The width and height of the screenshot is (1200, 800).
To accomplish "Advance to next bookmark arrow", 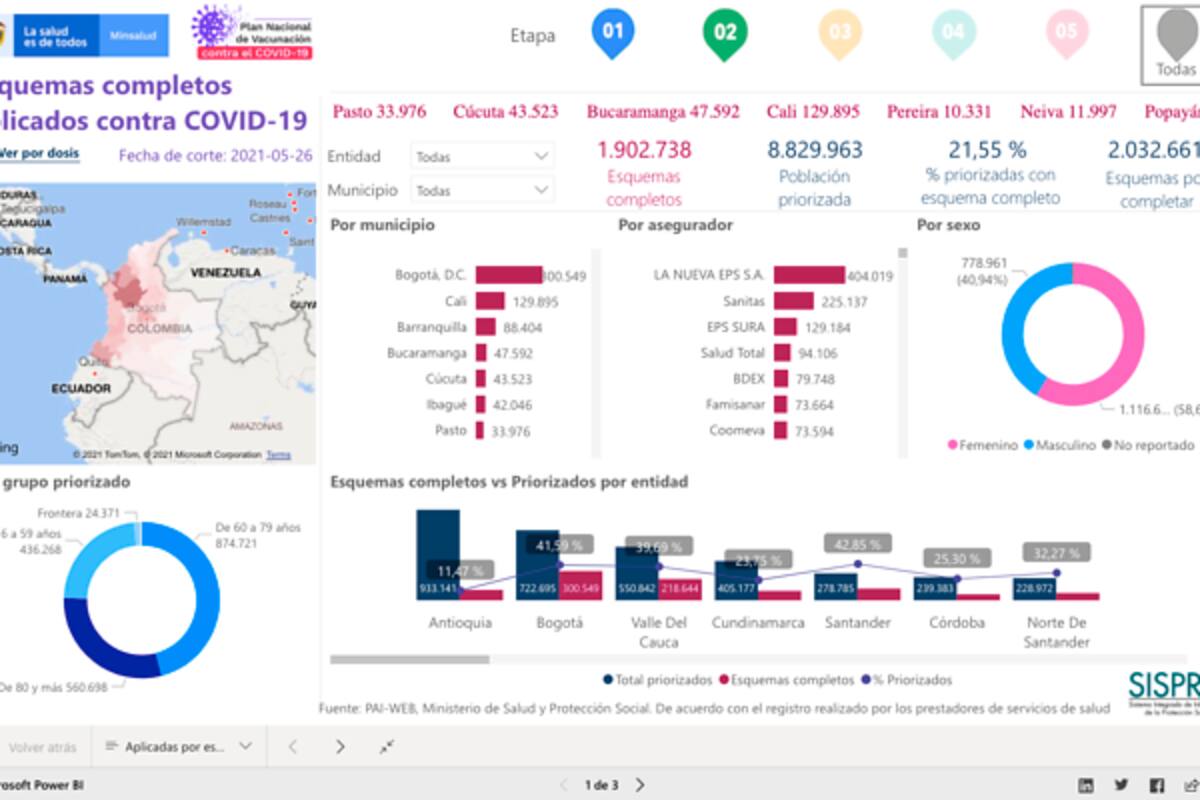I will tap(340, 746).
